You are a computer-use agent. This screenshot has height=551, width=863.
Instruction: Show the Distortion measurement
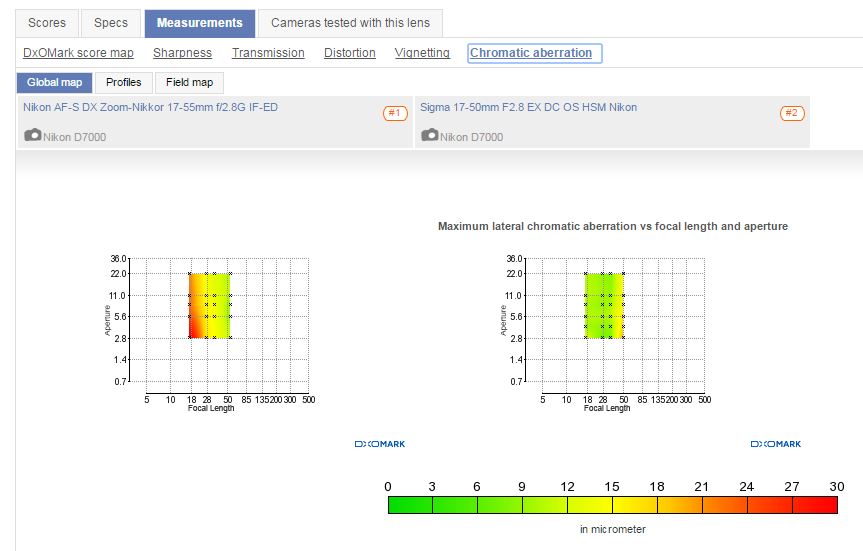[350, 53]
